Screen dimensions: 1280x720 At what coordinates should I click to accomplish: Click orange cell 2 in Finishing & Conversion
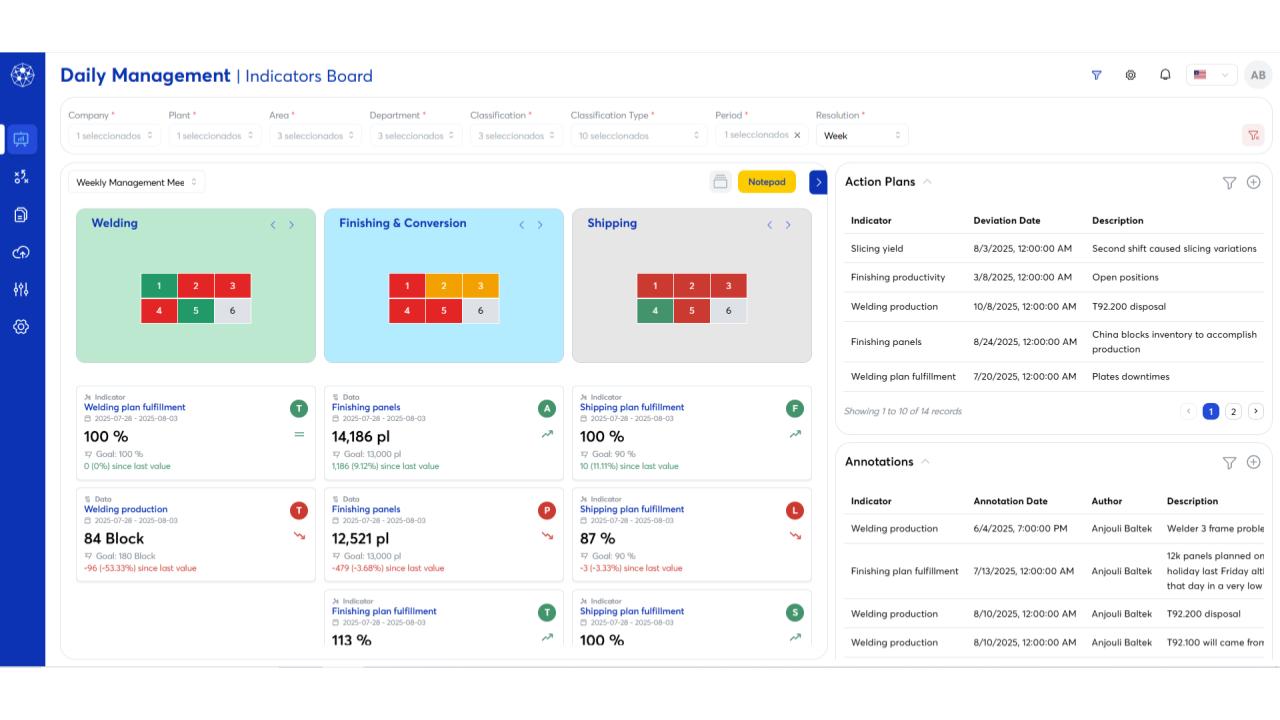(443, 286)
